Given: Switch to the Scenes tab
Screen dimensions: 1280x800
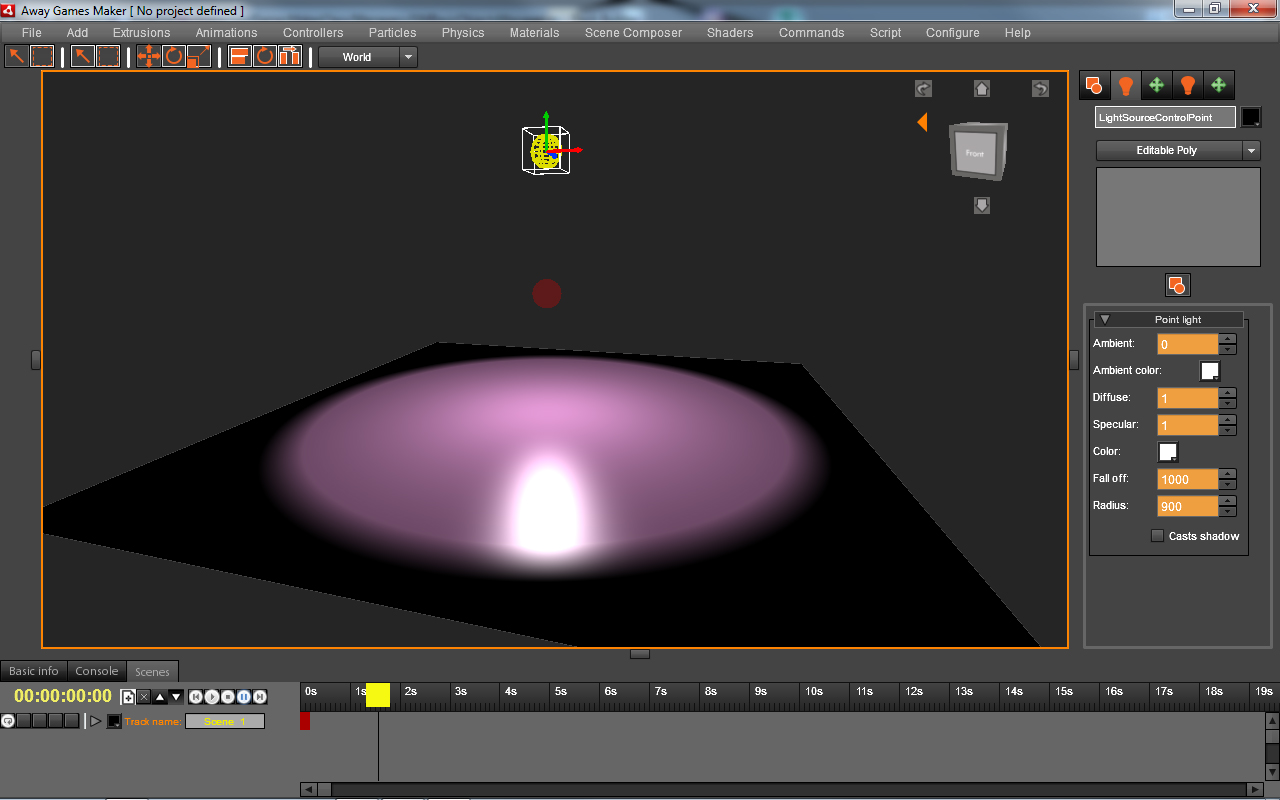Looking at the screenshot, I should 152,672.
